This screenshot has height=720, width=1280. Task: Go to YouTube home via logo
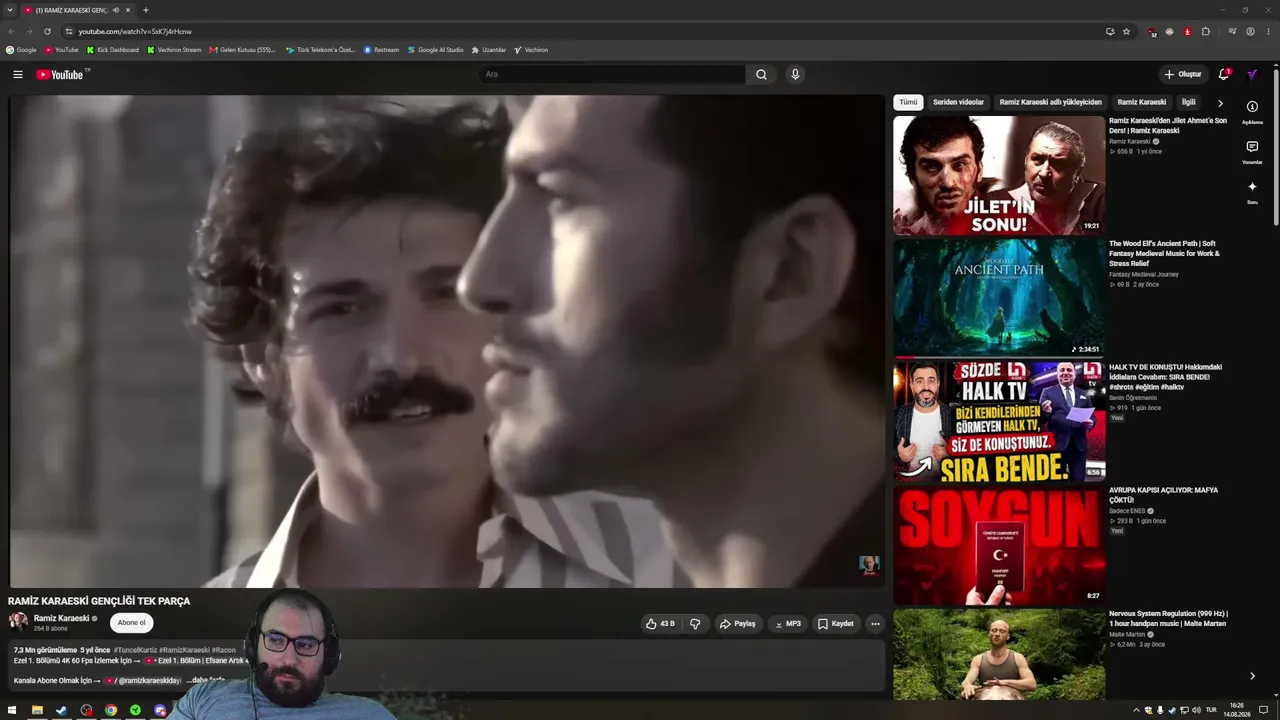[60, 74]
